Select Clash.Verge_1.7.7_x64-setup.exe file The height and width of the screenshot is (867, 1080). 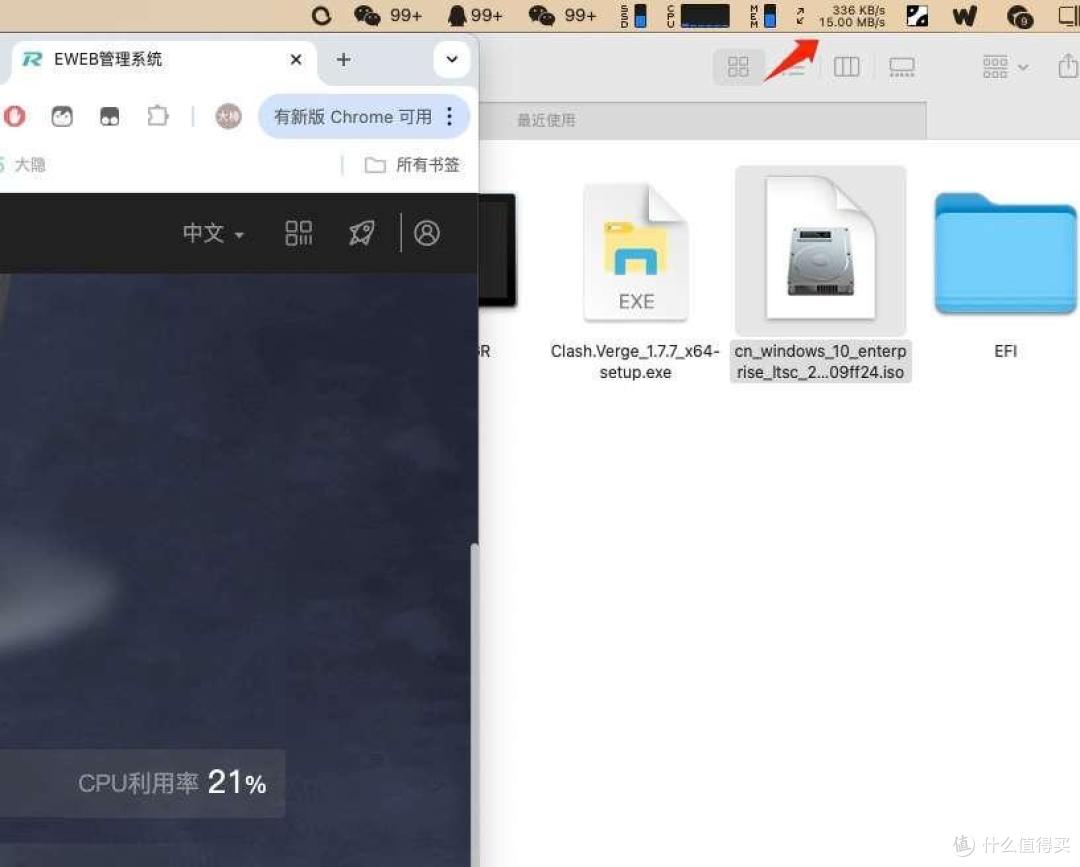point(635,281)
